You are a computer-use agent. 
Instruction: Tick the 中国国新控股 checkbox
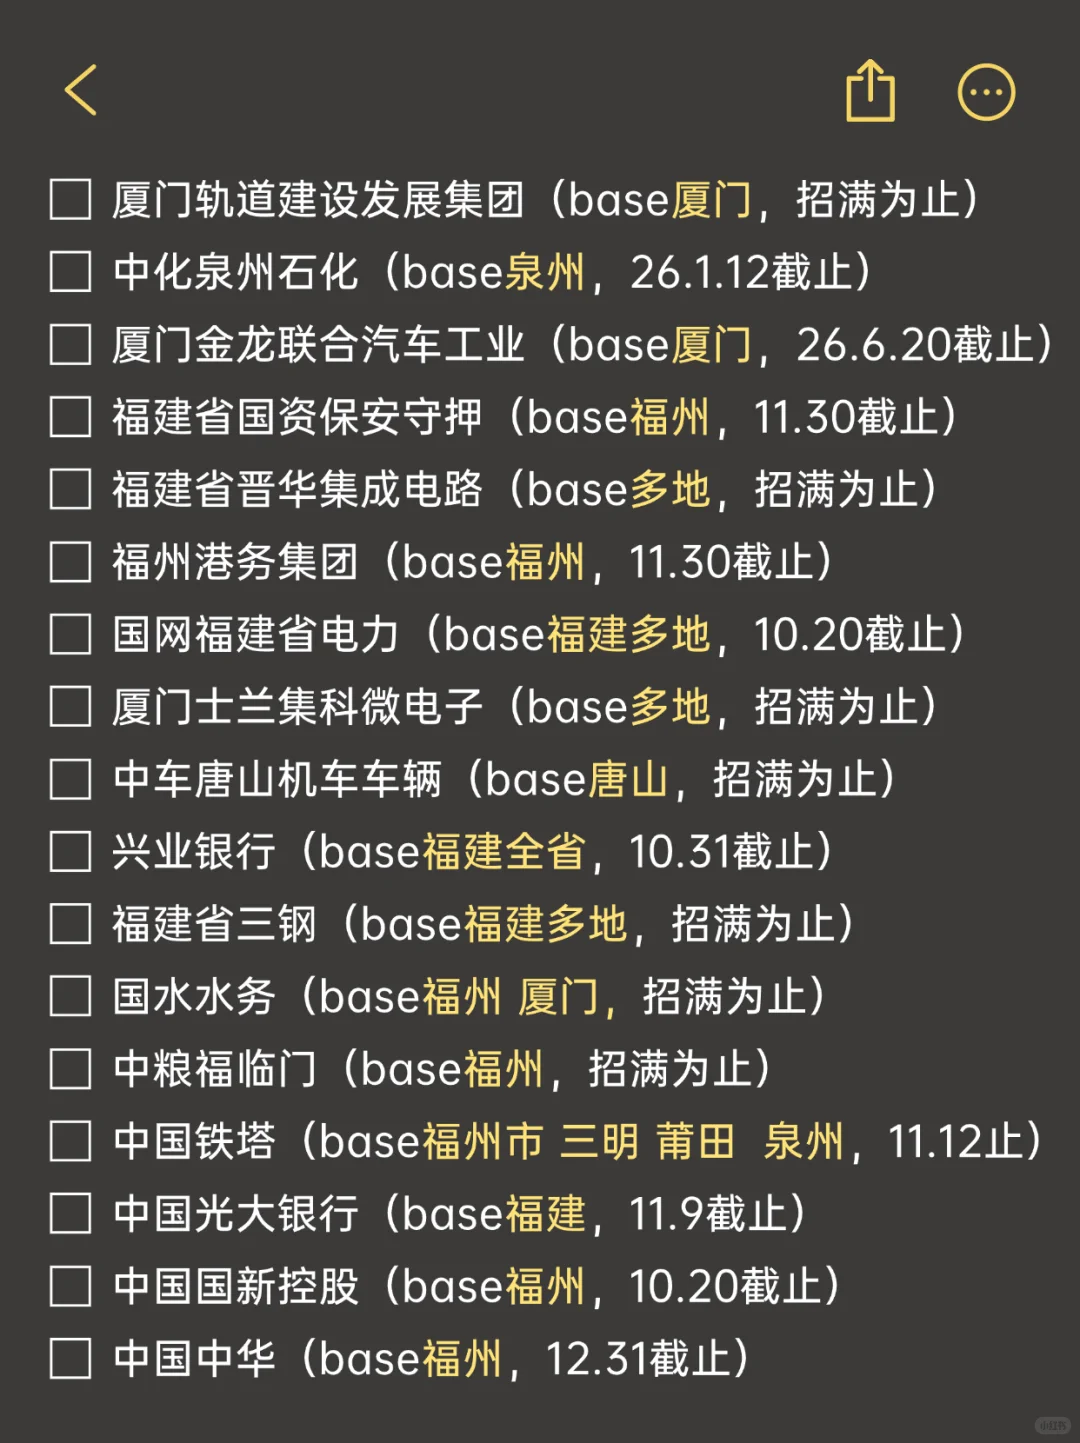(71, 1286)
